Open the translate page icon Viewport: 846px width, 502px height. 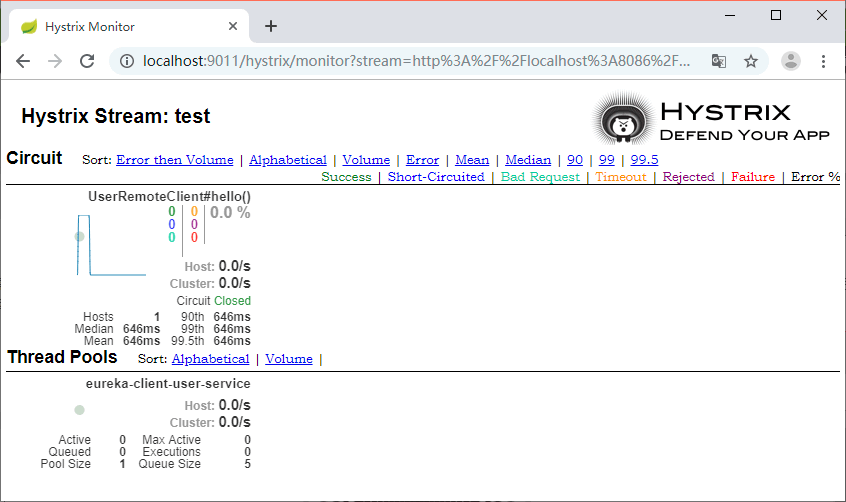coord(719,61)
